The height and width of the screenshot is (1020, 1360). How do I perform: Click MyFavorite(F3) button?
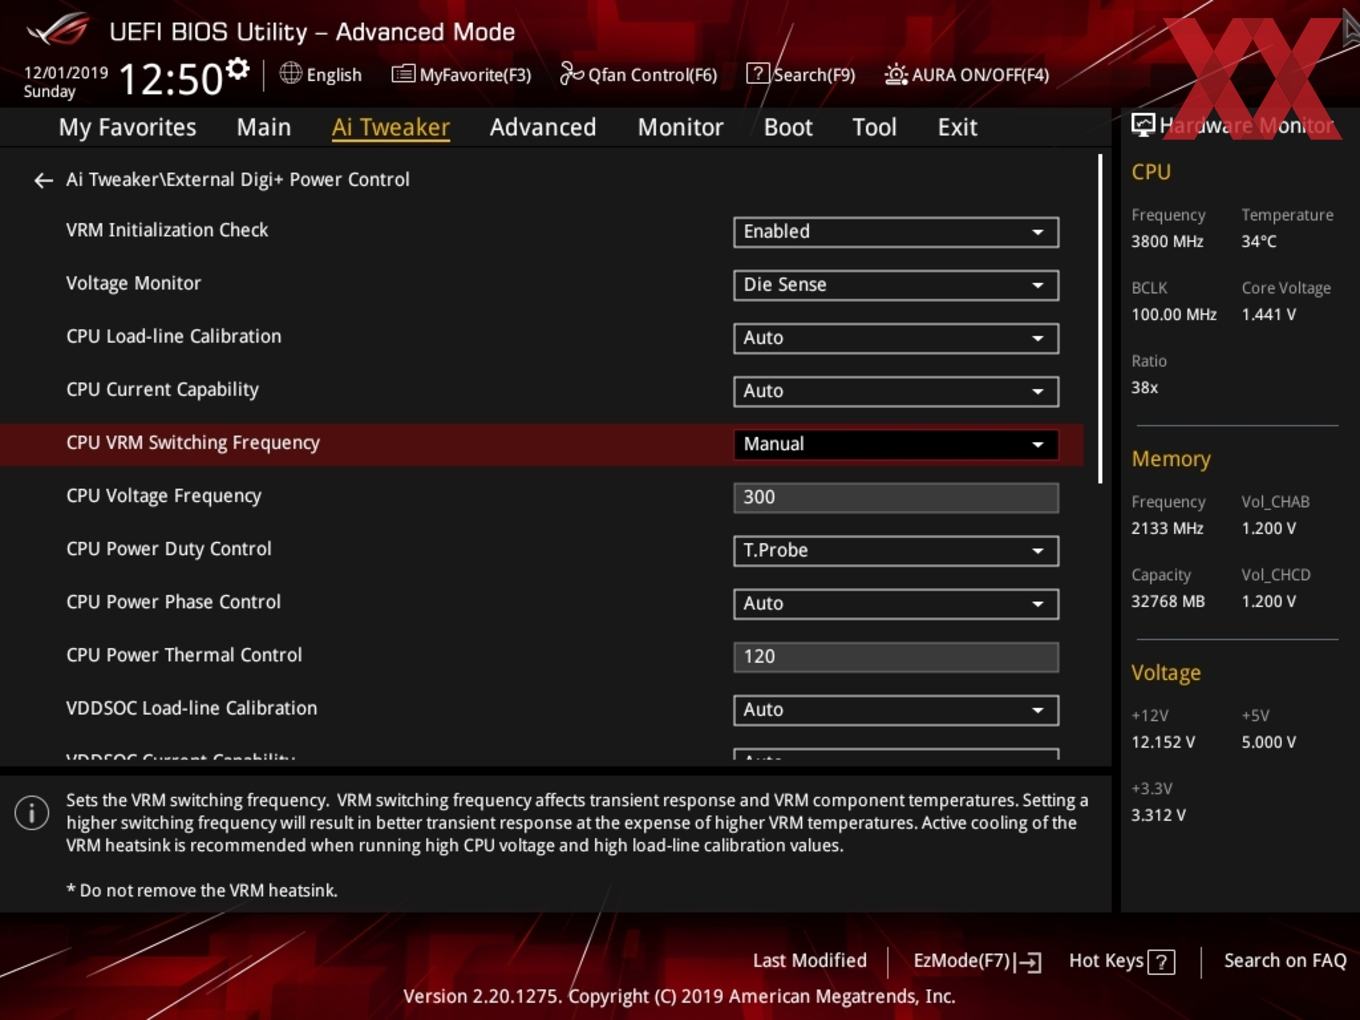pos(461,74)
